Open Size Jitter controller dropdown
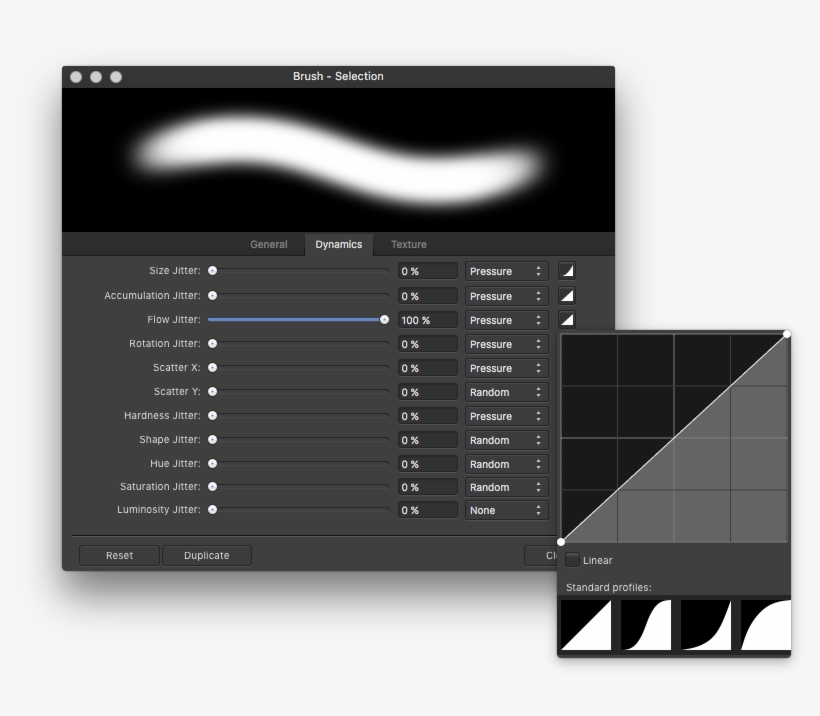Image resolution: width=820 pixels, height=716 pixels. click(506, 271)
